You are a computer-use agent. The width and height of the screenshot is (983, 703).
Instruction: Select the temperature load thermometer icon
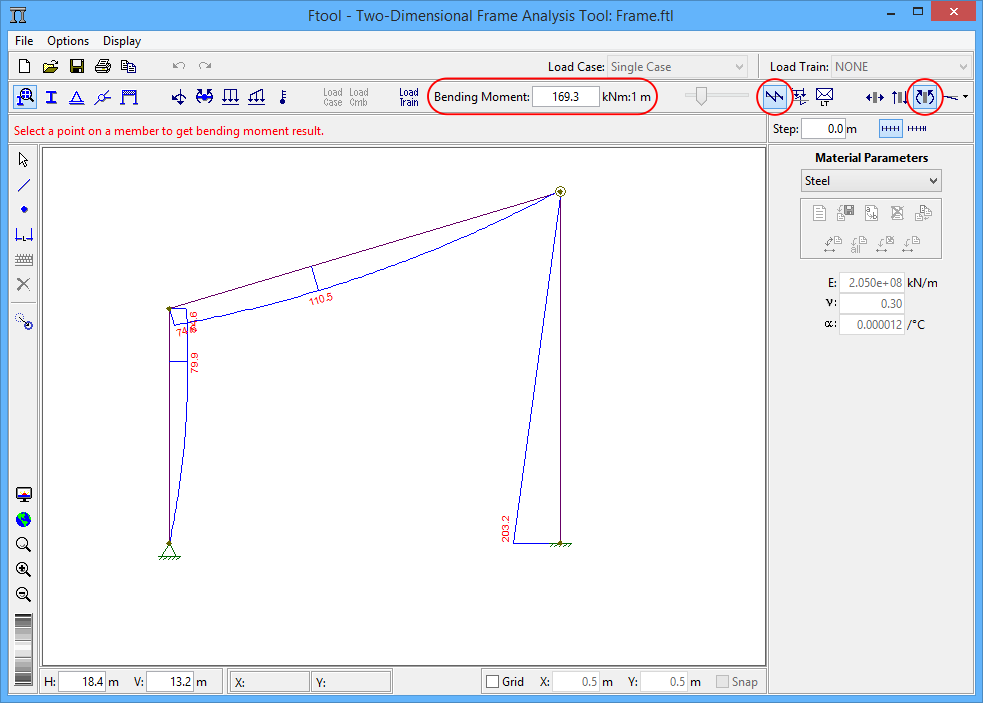283,97
